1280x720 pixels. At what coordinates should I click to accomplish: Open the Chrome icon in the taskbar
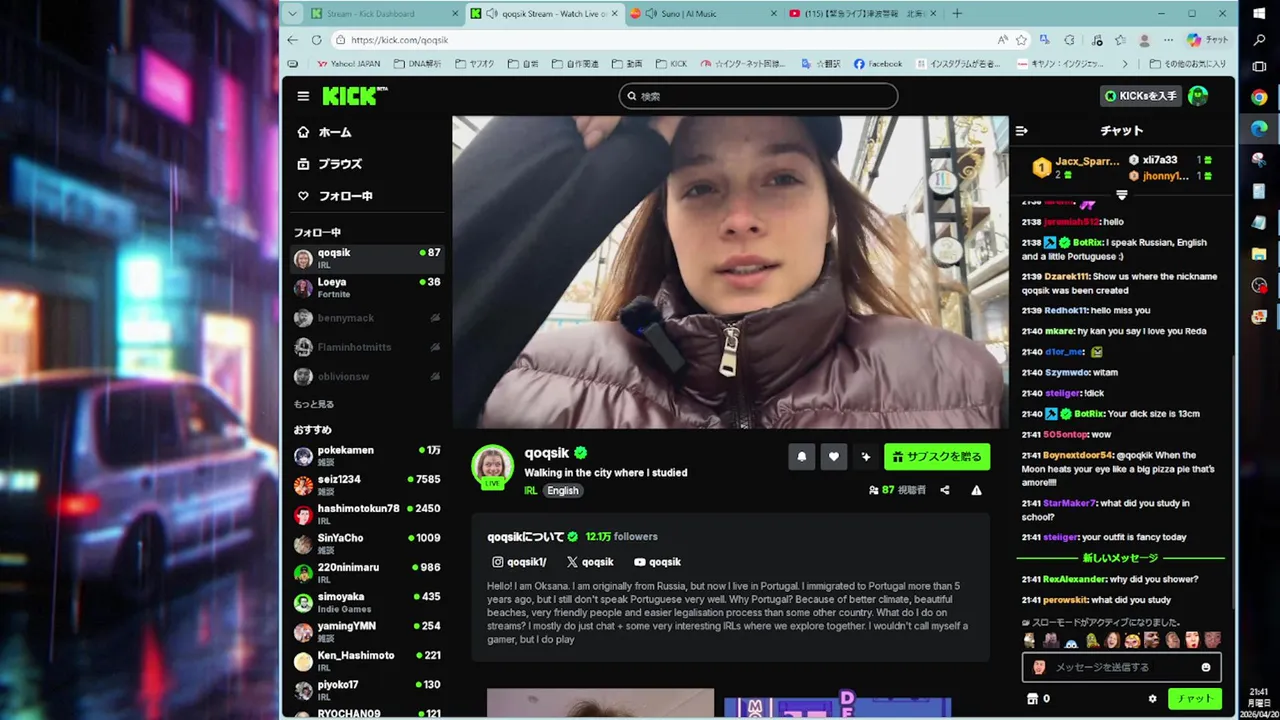[x=1259, y=97]
